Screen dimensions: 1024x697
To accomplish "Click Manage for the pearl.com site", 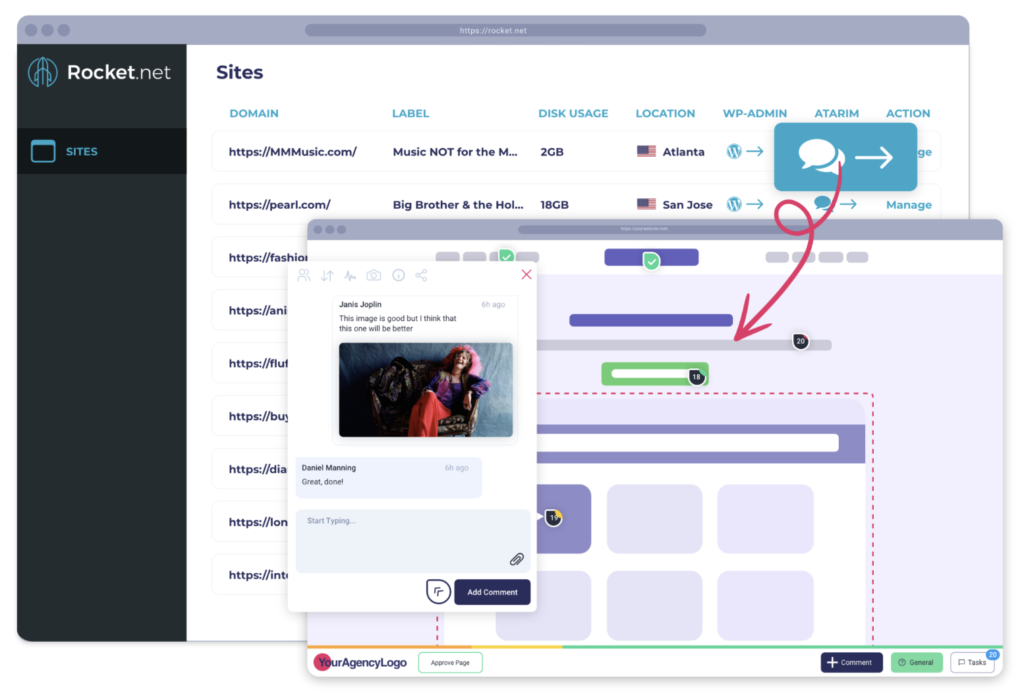I will tap(908, 205).
